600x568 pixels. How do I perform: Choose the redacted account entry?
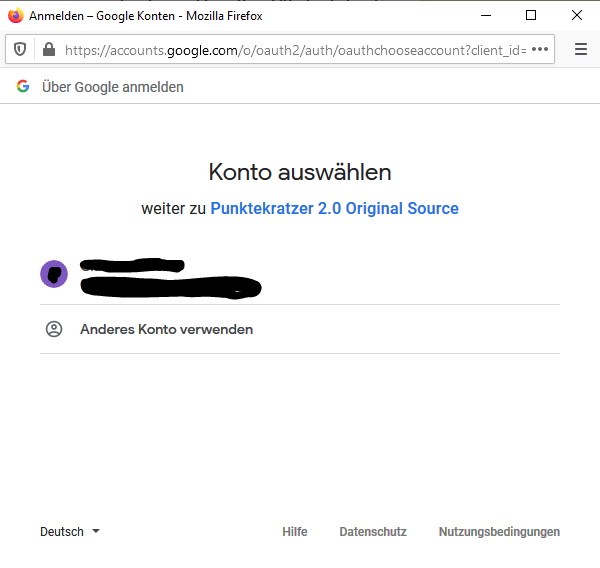(170, 276)
